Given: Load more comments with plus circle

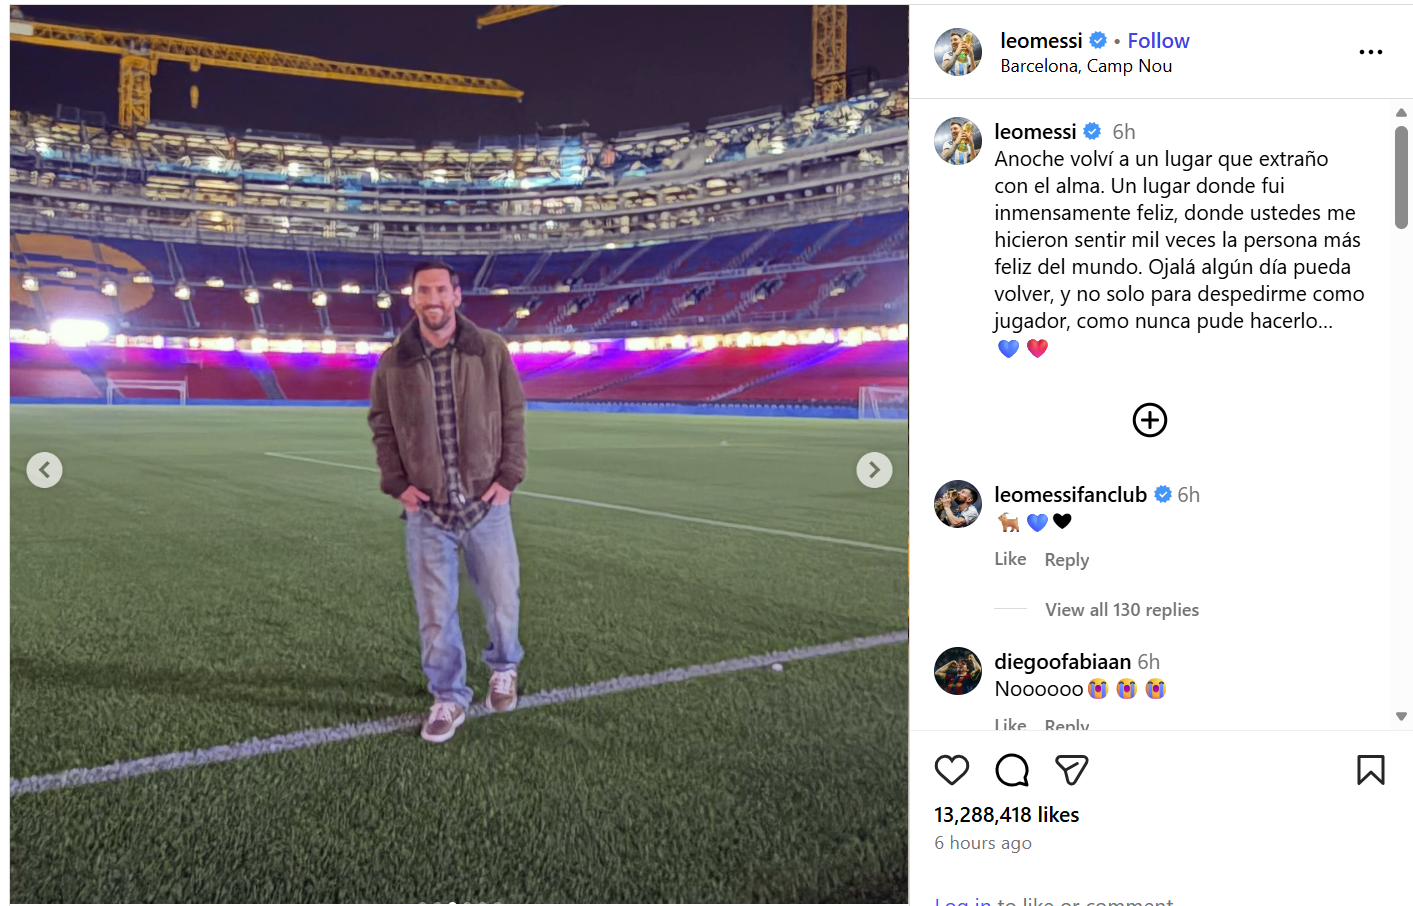Looking at the screenshot, I should coord(1149,420).
